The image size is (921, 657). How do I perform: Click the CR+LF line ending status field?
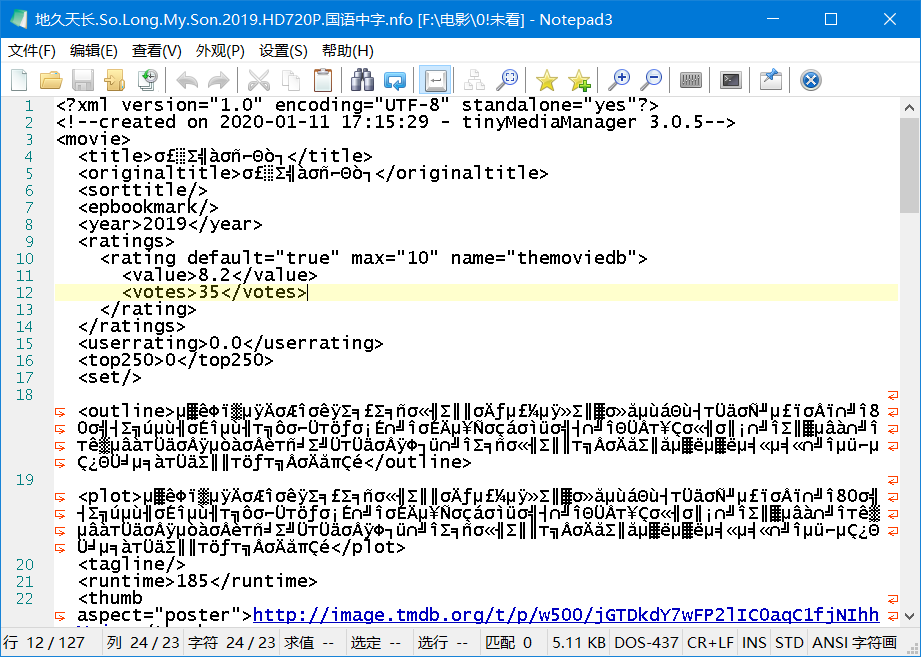point(710,642)
